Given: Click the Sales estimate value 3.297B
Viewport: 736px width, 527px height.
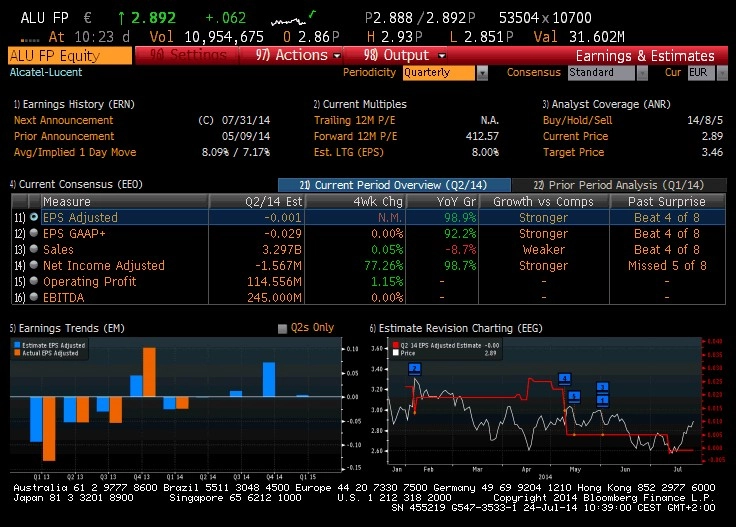Looking at the screenshot, I should (282, 249).
